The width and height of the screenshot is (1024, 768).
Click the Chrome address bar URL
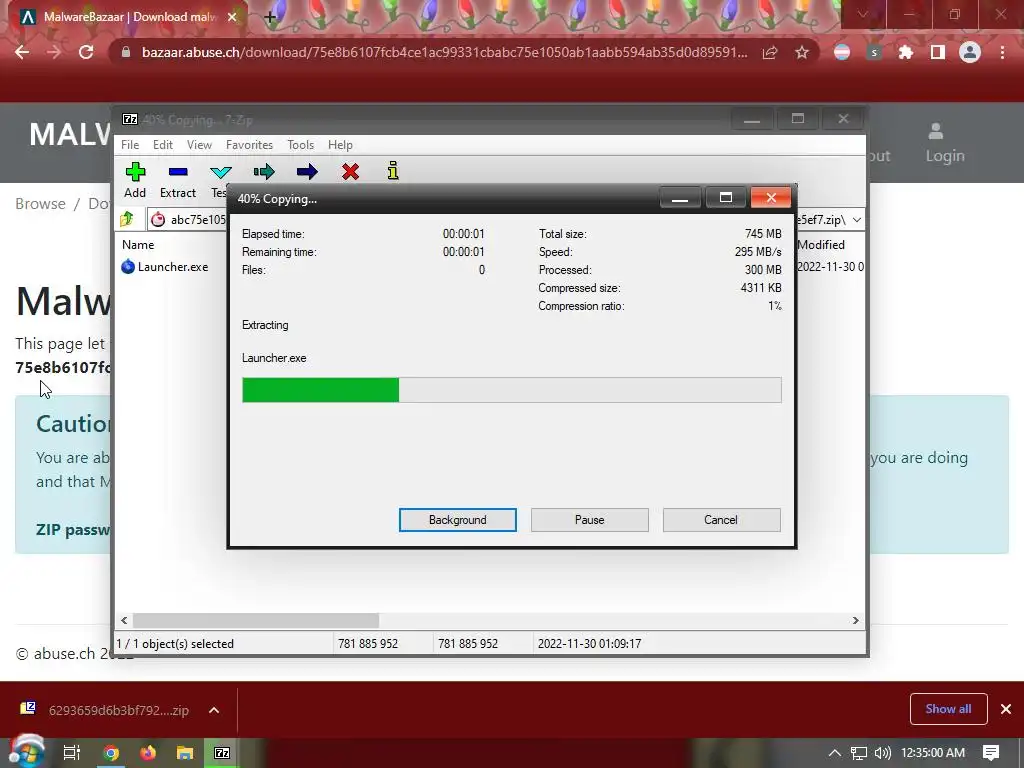[x=444, y=52]
